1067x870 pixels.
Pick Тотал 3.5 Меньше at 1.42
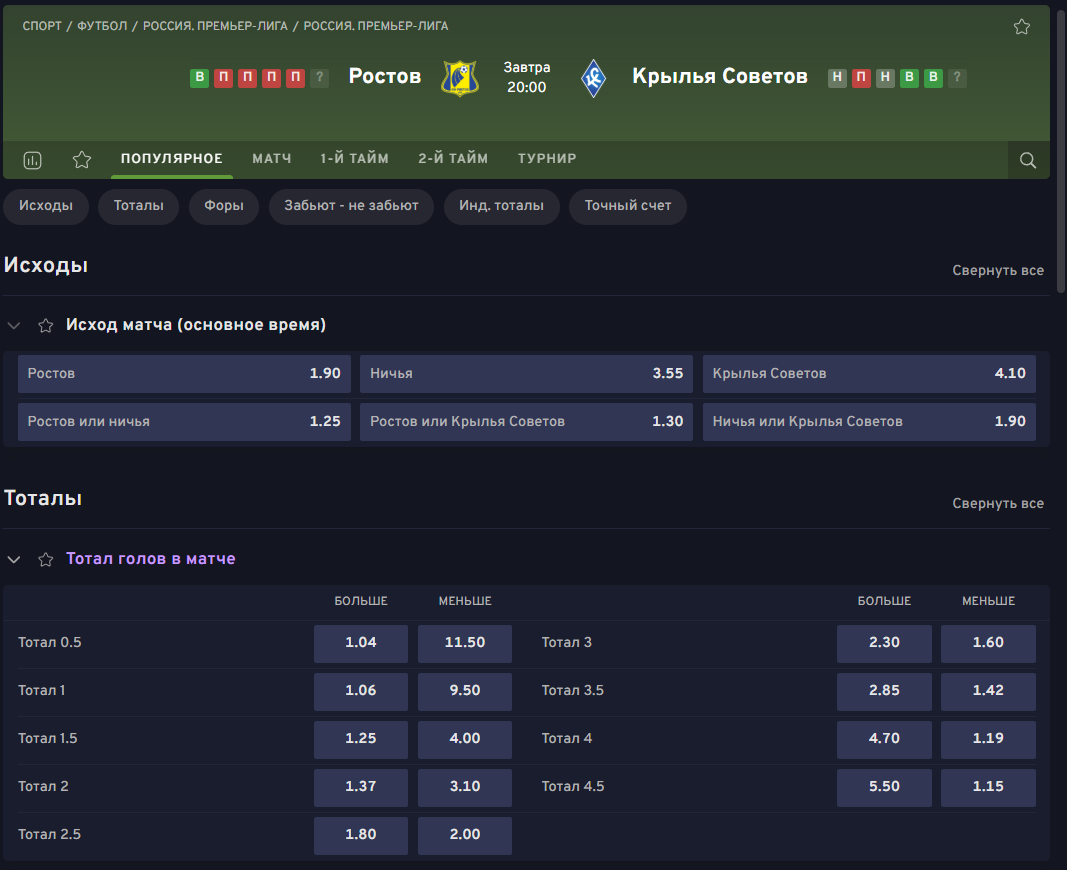(x=988, y=691)
